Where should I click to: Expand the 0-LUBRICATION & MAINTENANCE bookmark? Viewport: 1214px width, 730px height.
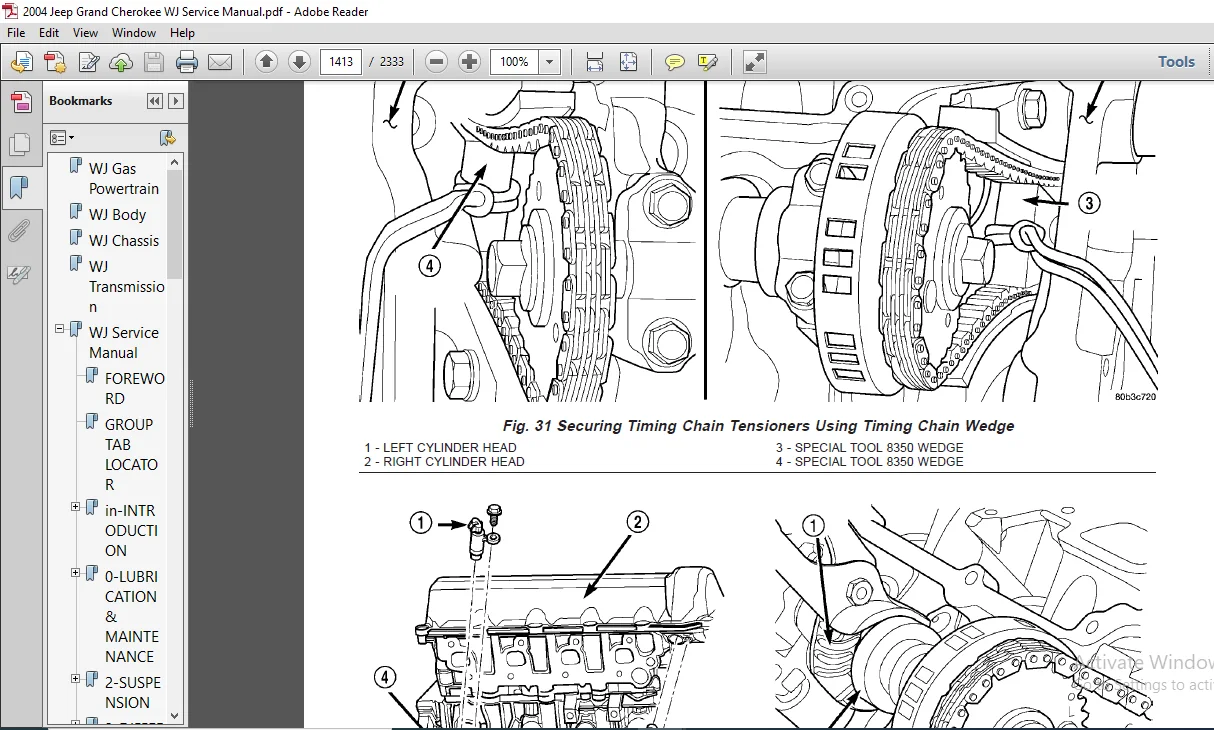[x=75, y=573]
